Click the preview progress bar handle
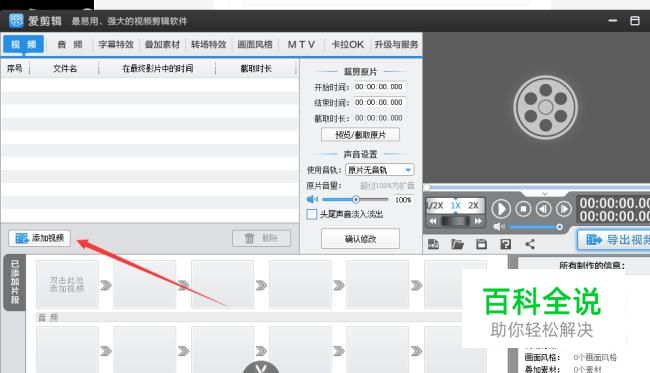This screenshot has width=650, height=373. click(426, 187)
